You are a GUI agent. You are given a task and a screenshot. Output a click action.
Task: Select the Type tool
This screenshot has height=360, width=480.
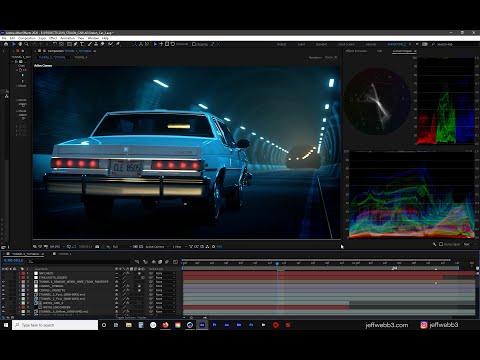point(82,44)
